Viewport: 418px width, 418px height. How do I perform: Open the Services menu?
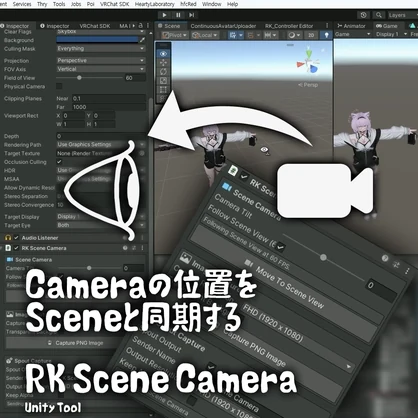click(22, 4)
